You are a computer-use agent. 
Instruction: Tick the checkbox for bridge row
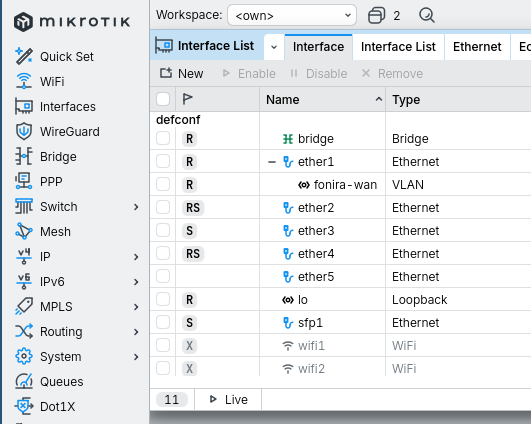click(163, 139)
